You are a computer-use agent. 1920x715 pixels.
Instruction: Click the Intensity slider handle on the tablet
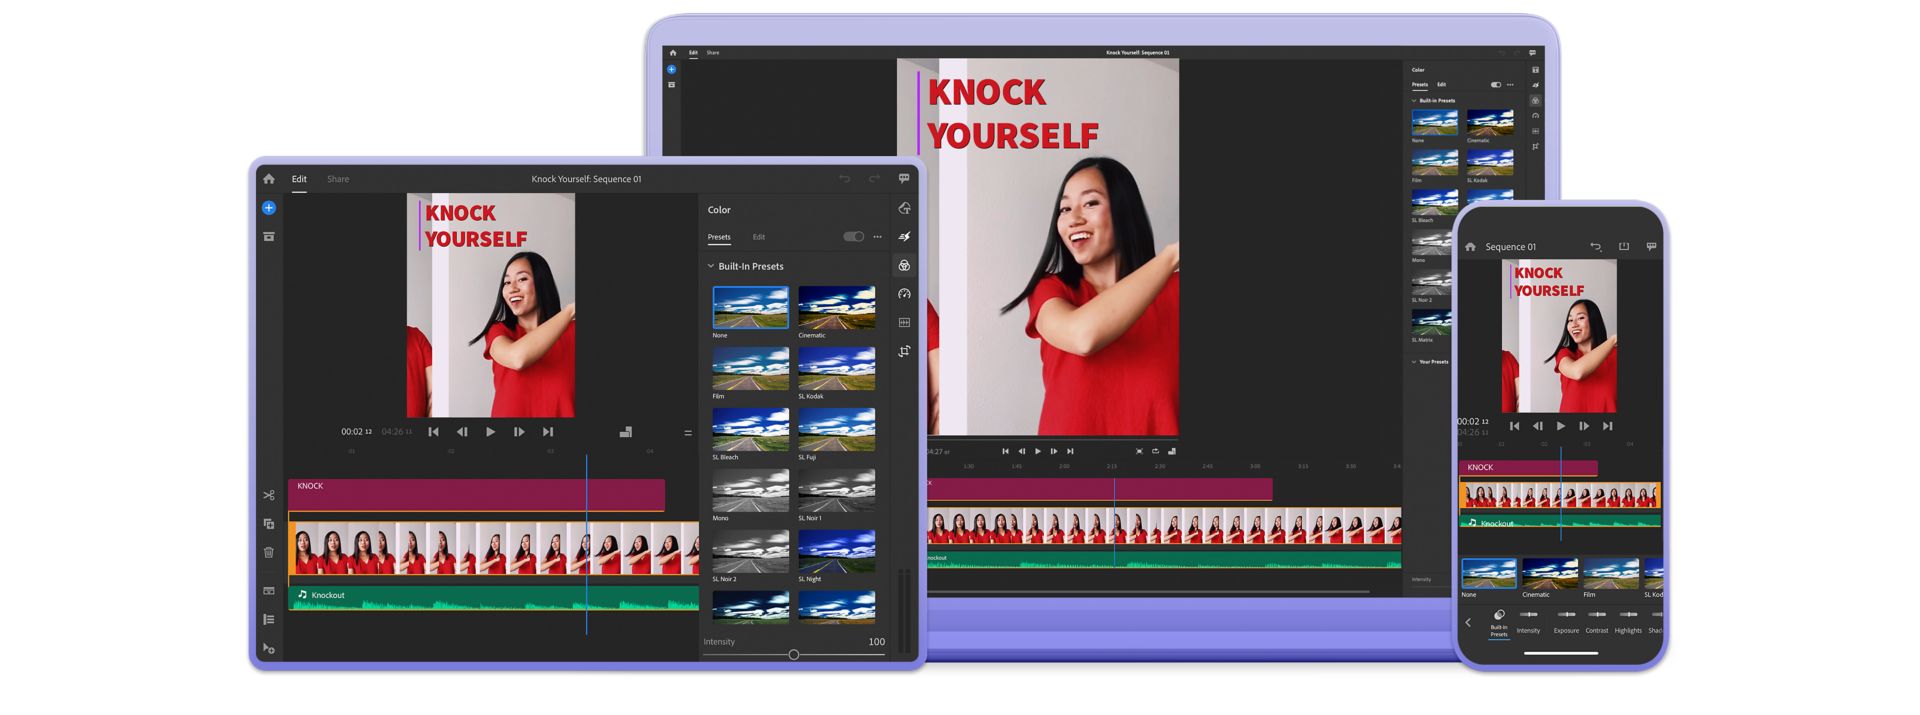coord(793,655)
